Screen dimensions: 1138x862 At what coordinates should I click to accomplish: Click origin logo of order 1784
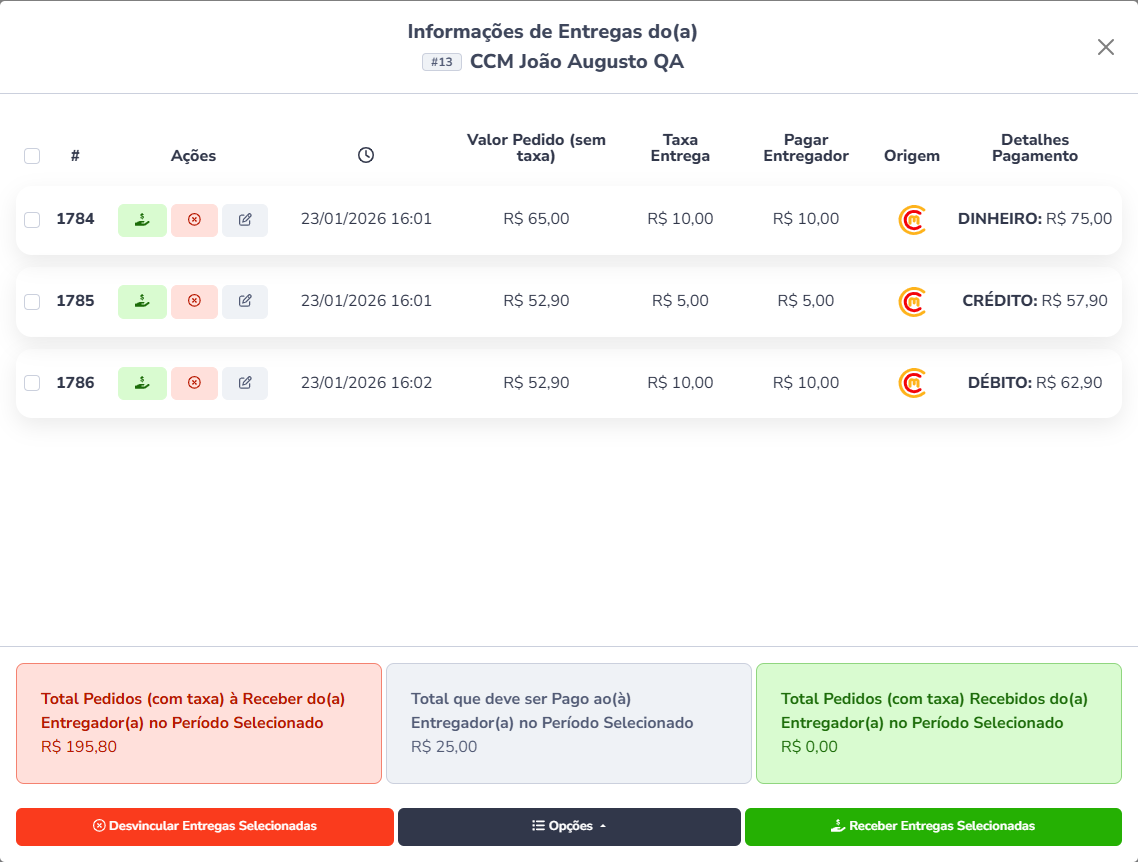point(912,220)
